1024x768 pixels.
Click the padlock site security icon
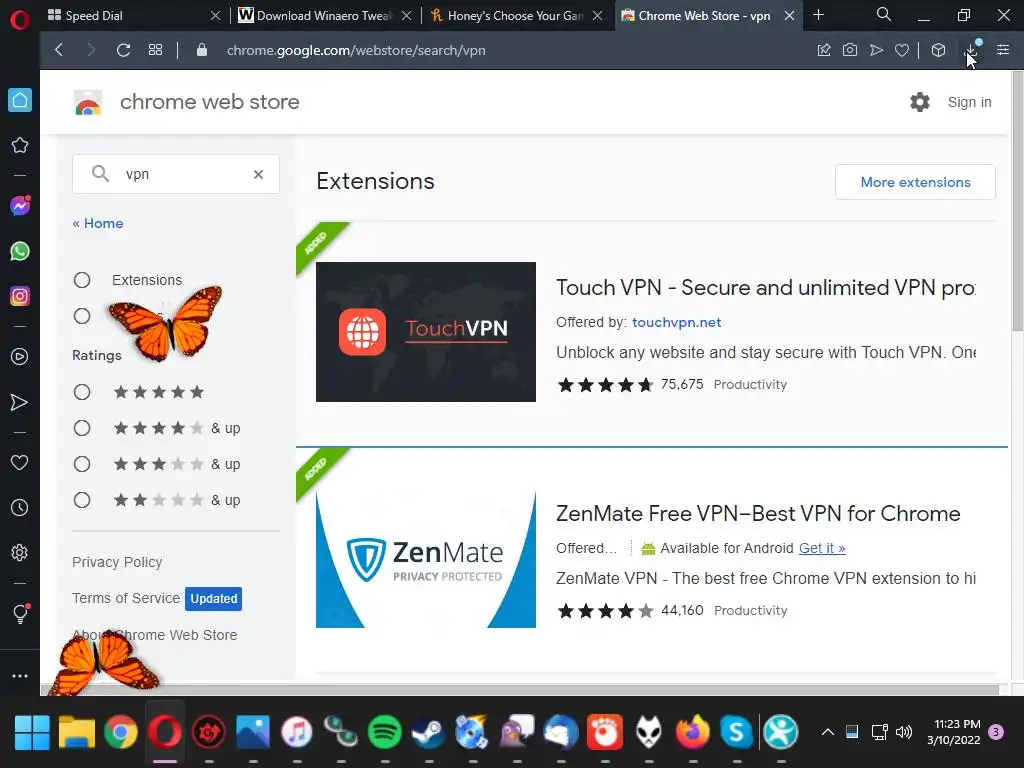tap(202, 50)
